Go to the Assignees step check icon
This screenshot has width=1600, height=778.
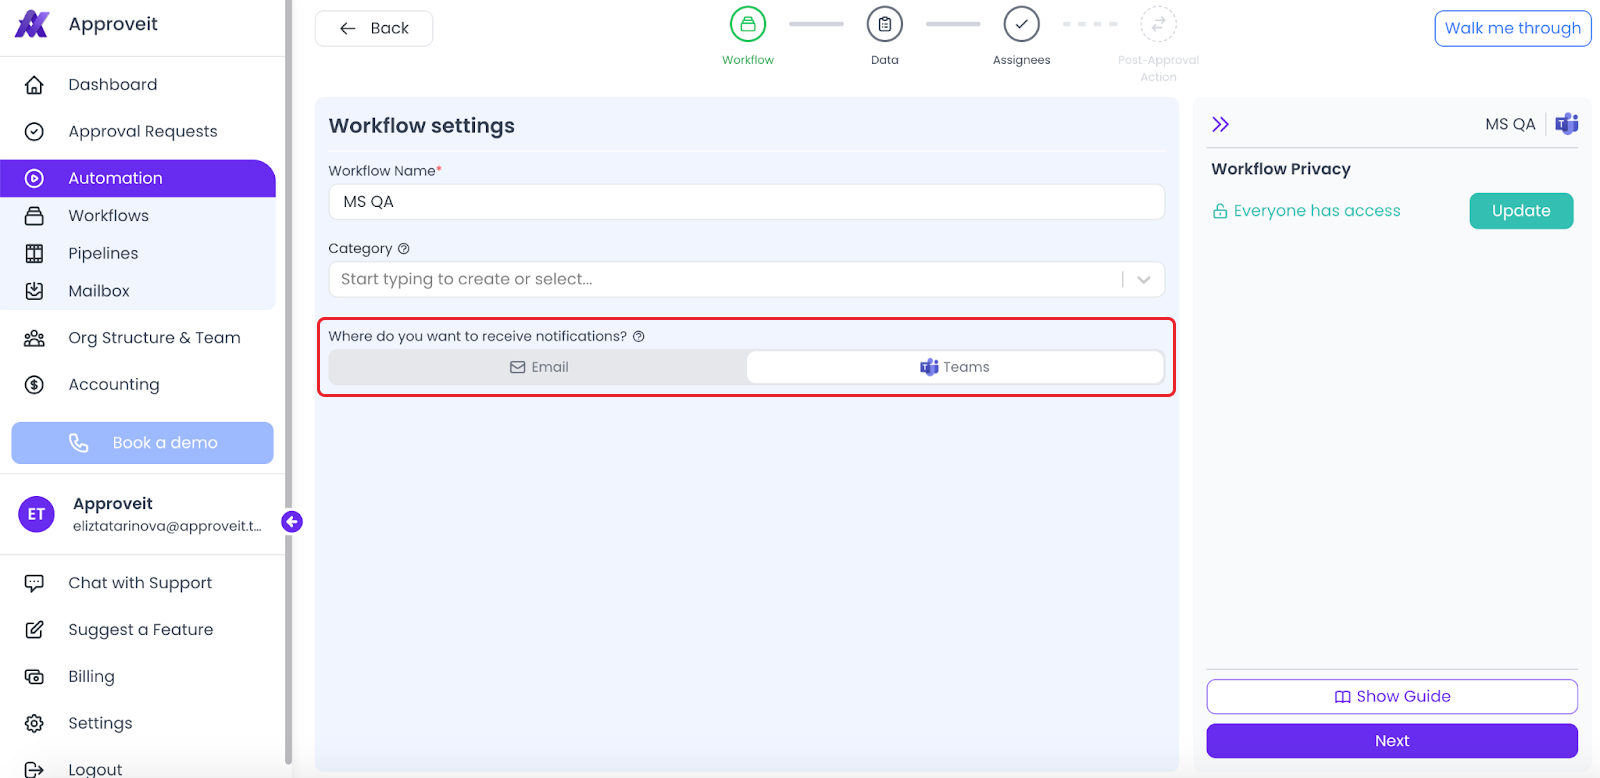[1022, 24]
